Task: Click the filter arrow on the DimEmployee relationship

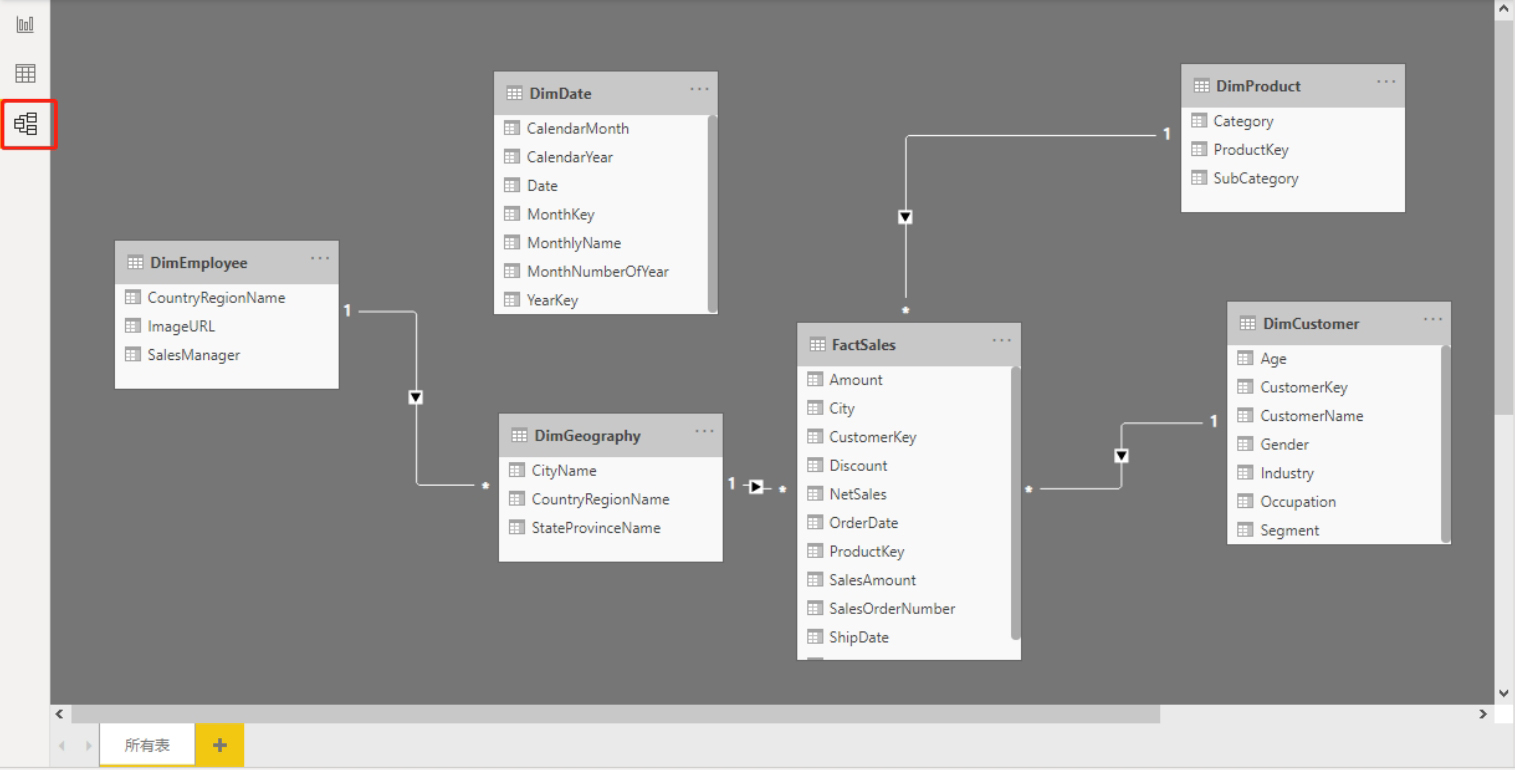Action: click(x=416, y=397)
